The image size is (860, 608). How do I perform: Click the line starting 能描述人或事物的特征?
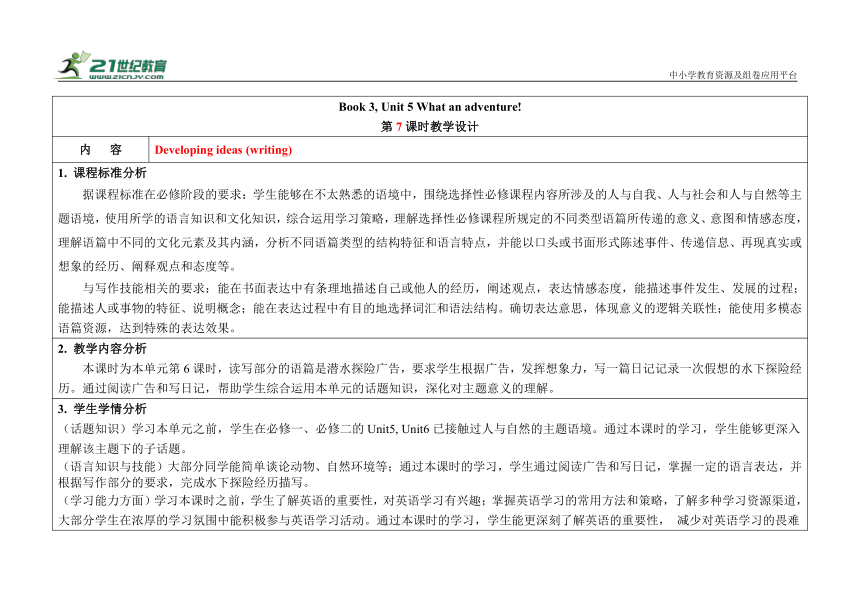430,309
